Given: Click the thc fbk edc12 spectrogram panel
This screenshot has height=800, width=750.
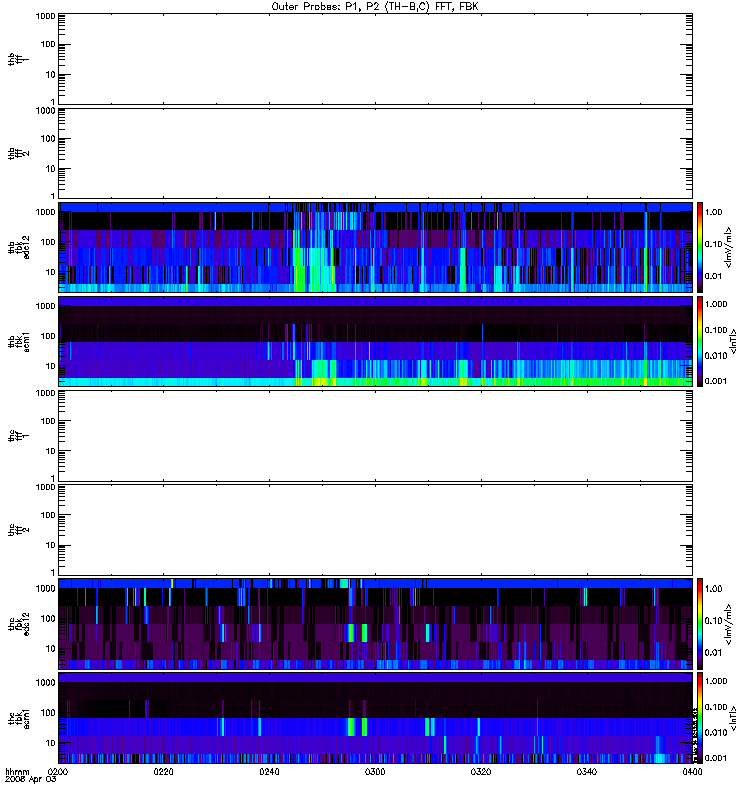Looking at the screenshot, I should (x=375, y=623).
